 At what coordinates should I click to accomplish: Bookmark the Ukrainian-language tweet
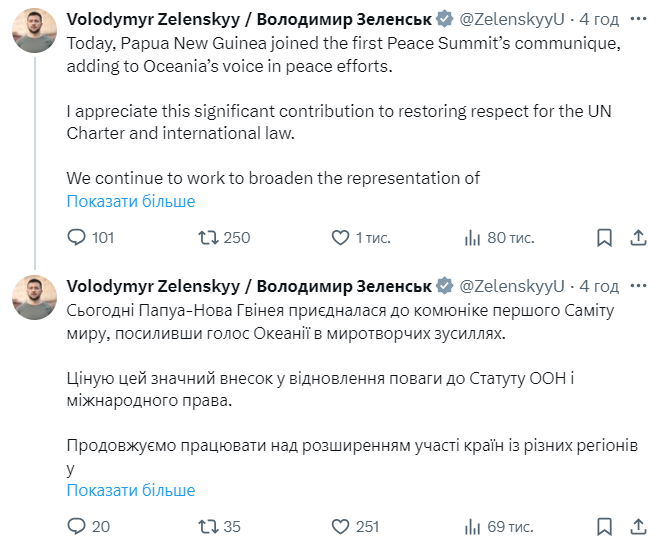604,526
